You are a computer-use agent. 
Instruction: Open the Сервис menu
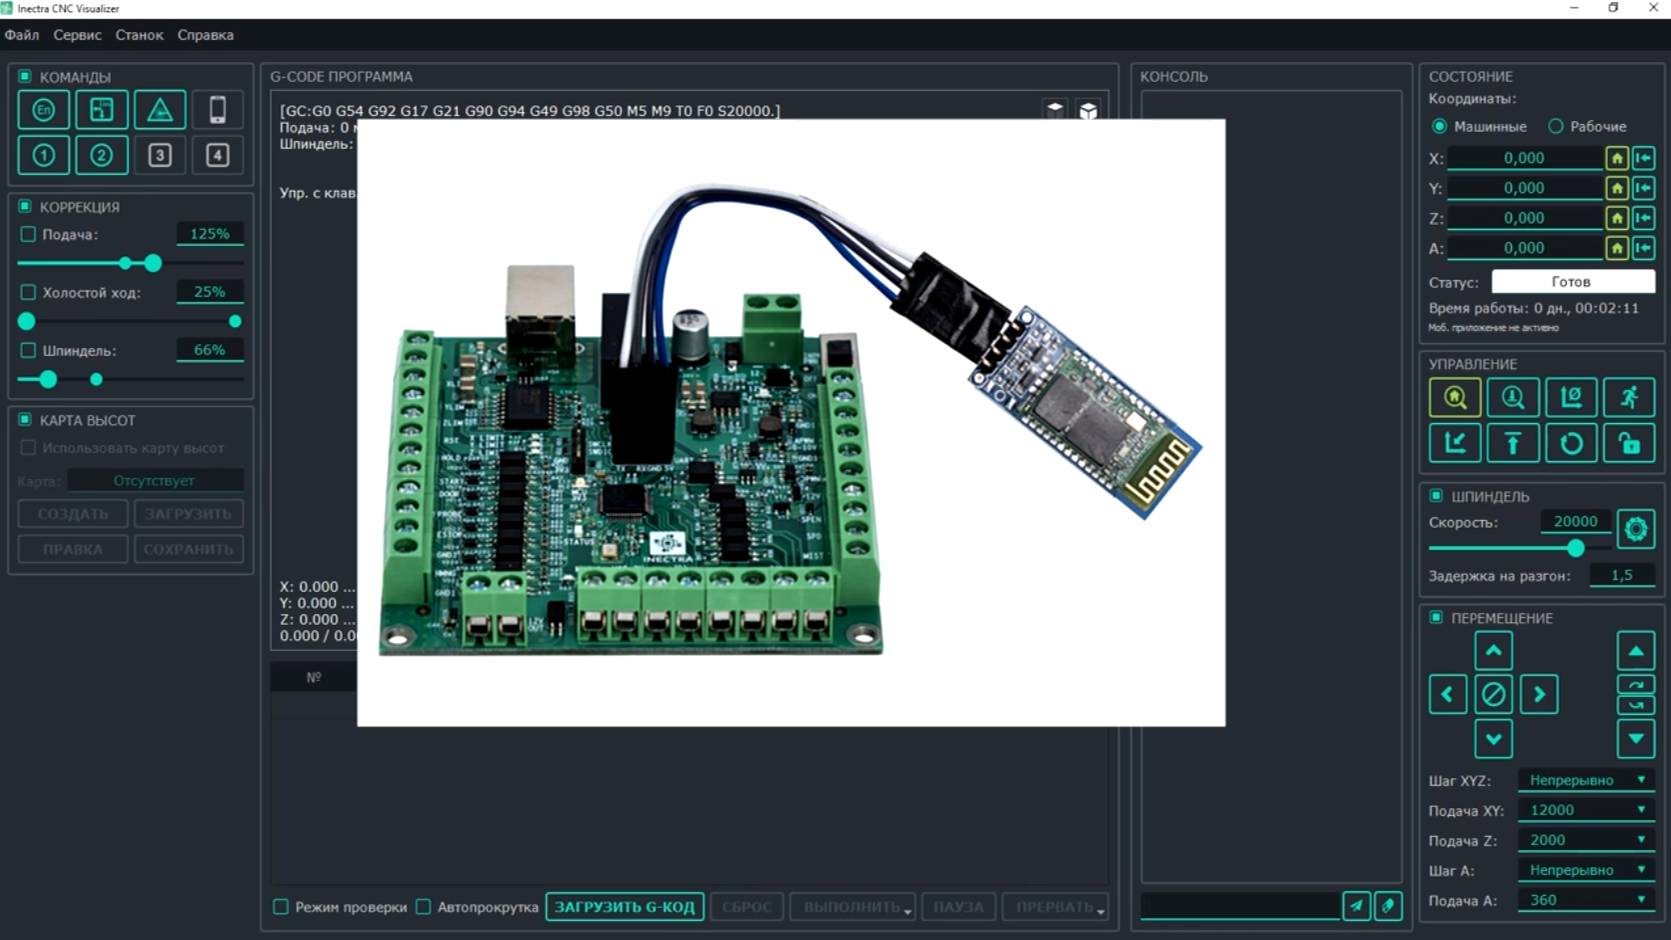pyautogui.click(x=77, y=35)
